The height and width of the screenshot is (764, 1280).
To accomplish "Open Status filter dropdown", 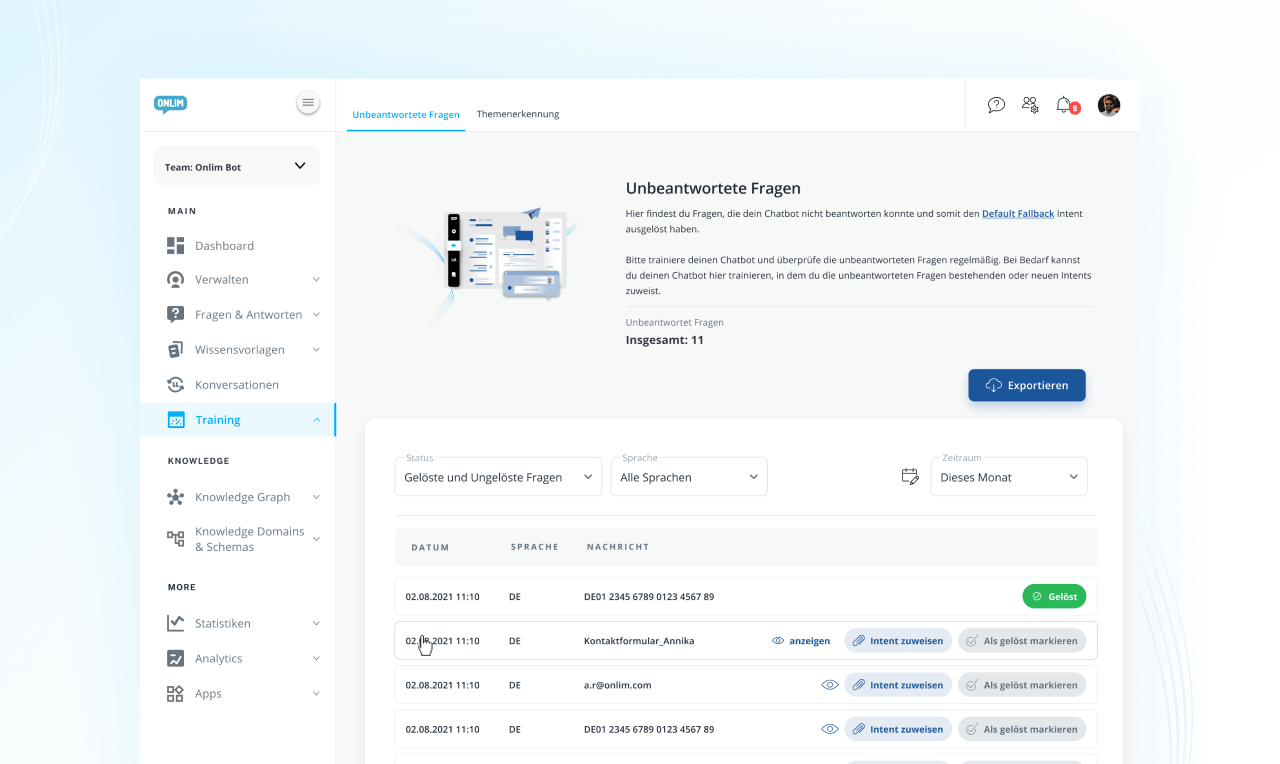I will point(498,477).
